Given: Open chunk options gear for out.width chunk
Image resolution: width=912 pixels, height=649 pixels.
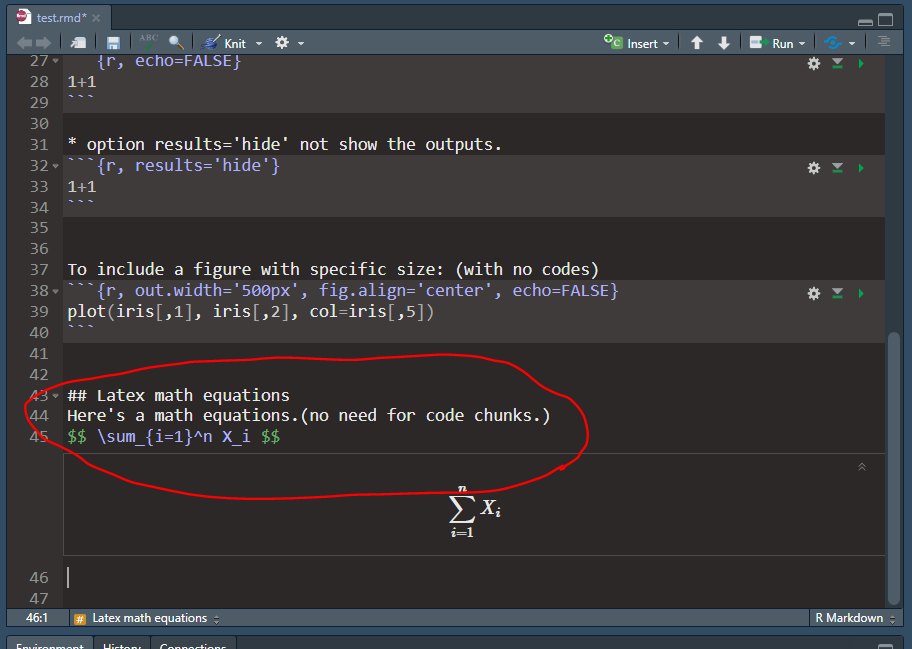Looking at the screenshot, I should (814, 294).
